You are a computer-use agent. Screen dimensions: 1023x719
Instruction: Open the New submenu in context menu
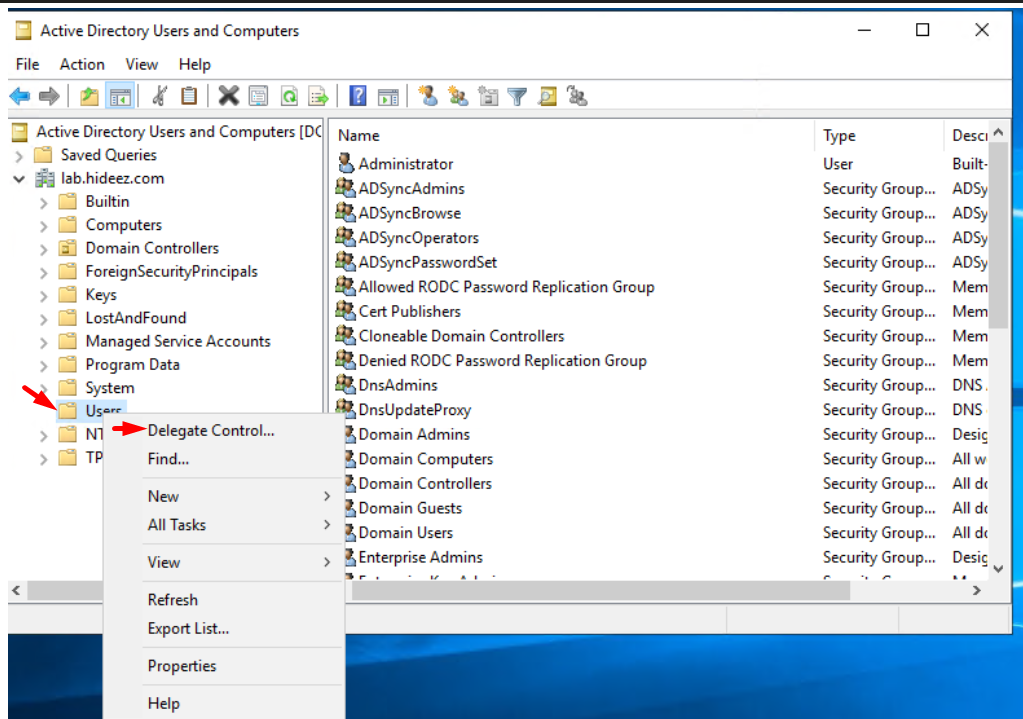(x=164, y=496)
